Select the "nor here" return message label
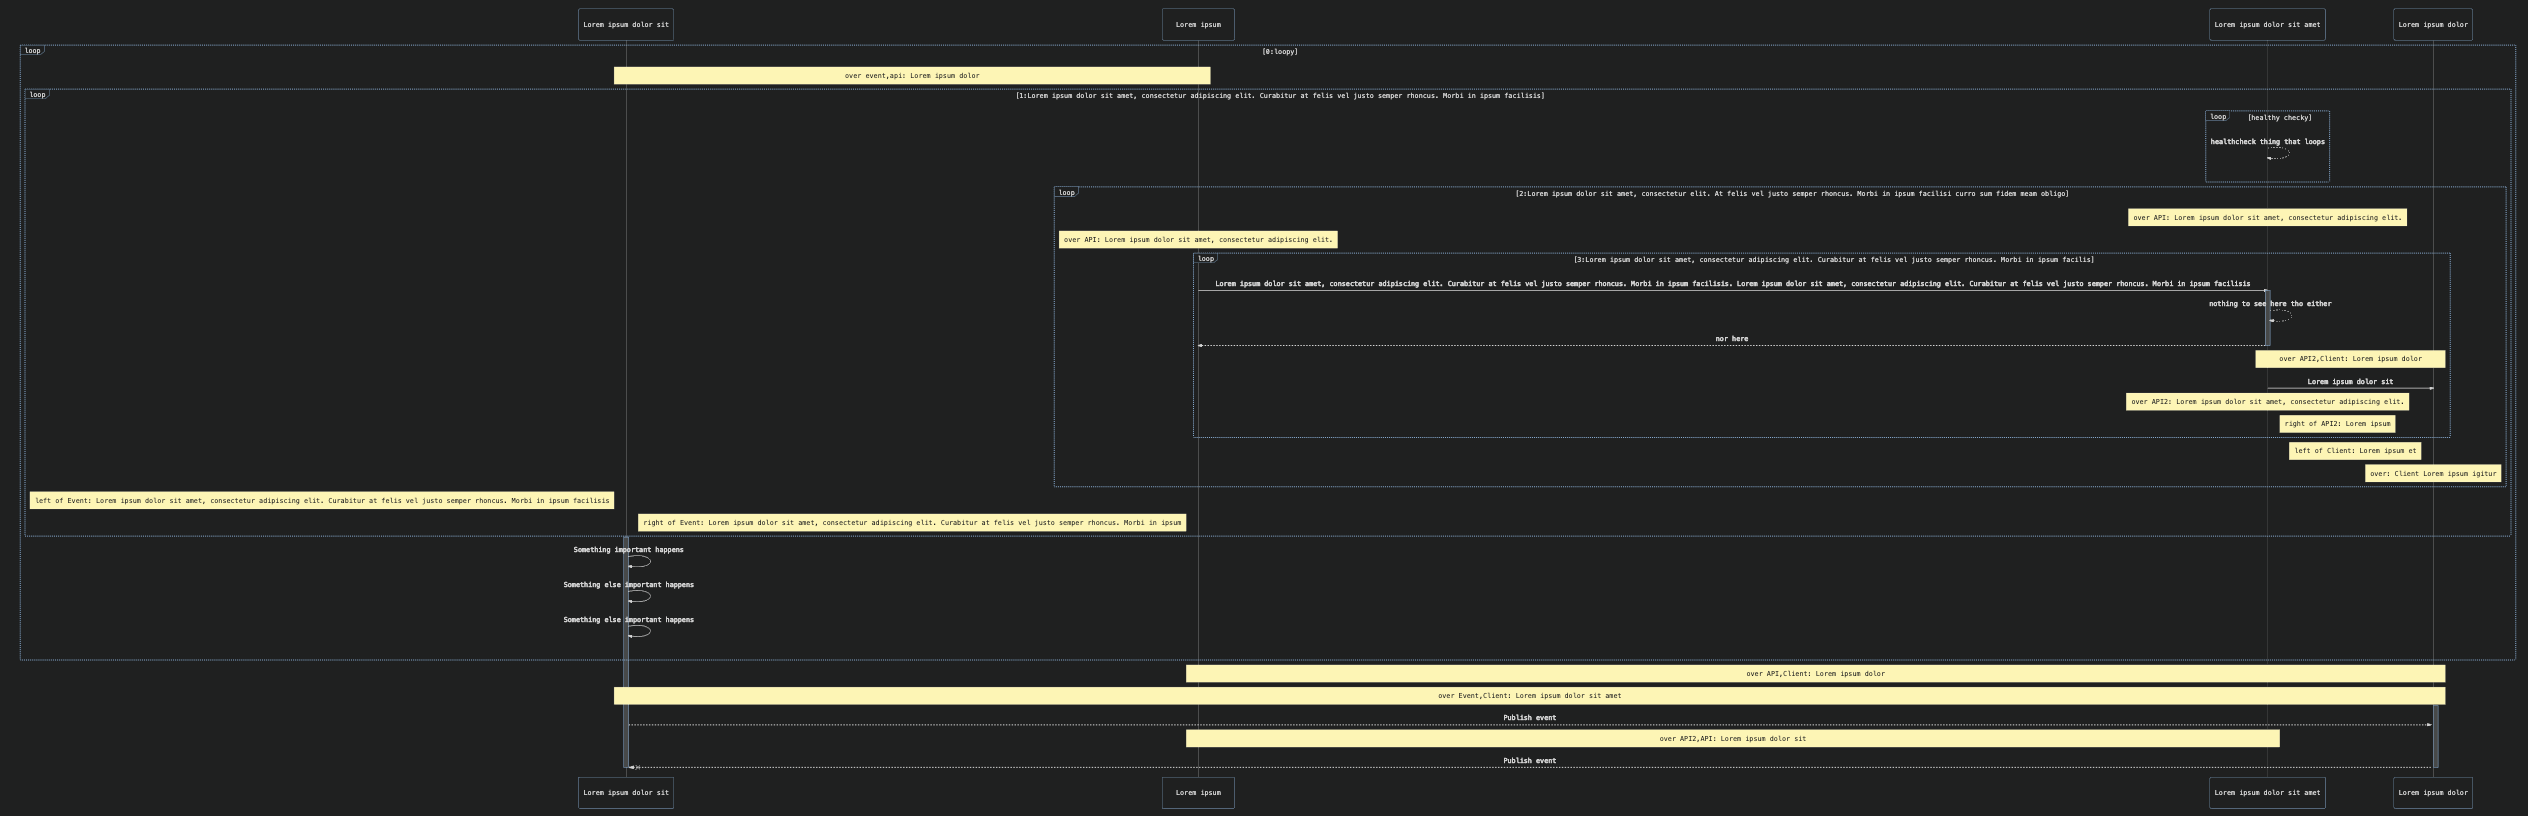Viewport: 2528px width, 816px height. [1731, 339]
